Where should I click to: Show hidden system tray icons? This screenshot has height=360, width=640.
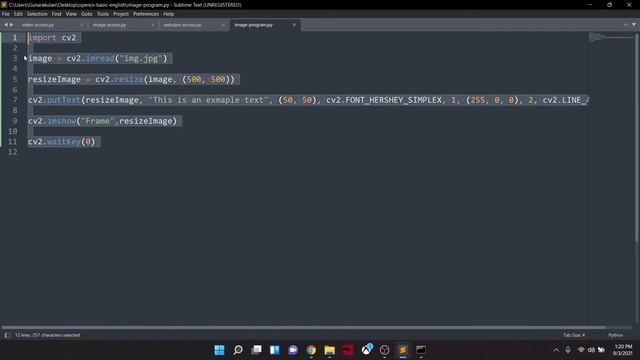pos(556,350)
